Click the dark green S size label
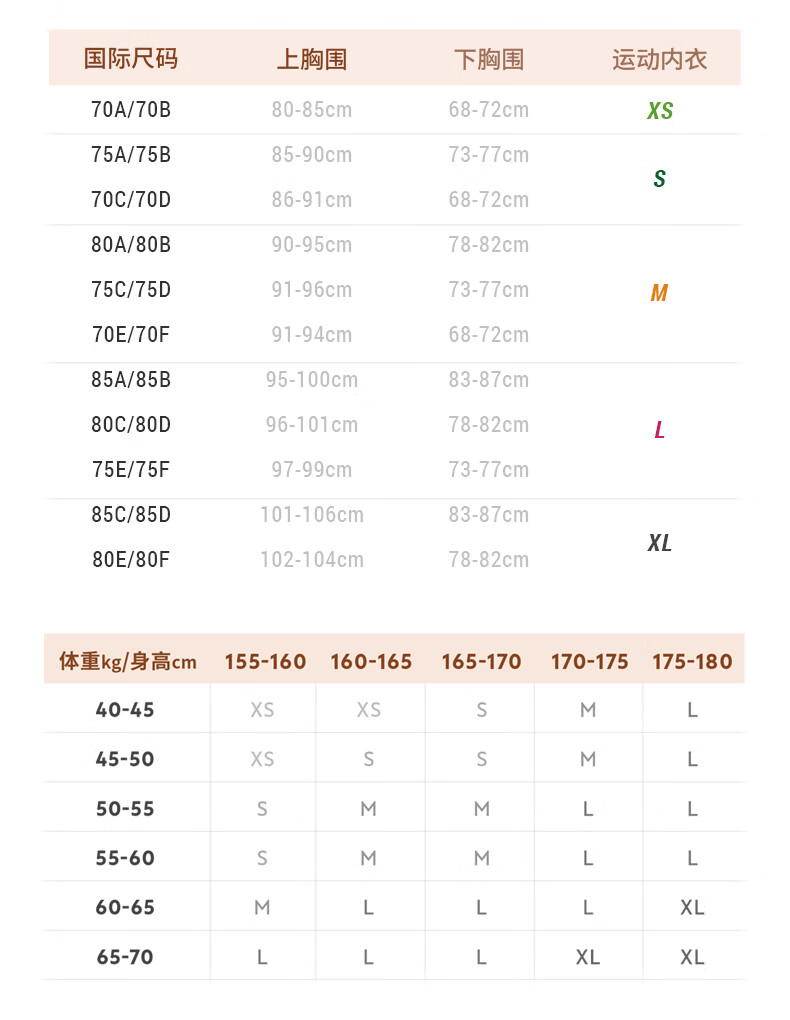The image size is (790, 1020). click(x=659, y=179)
